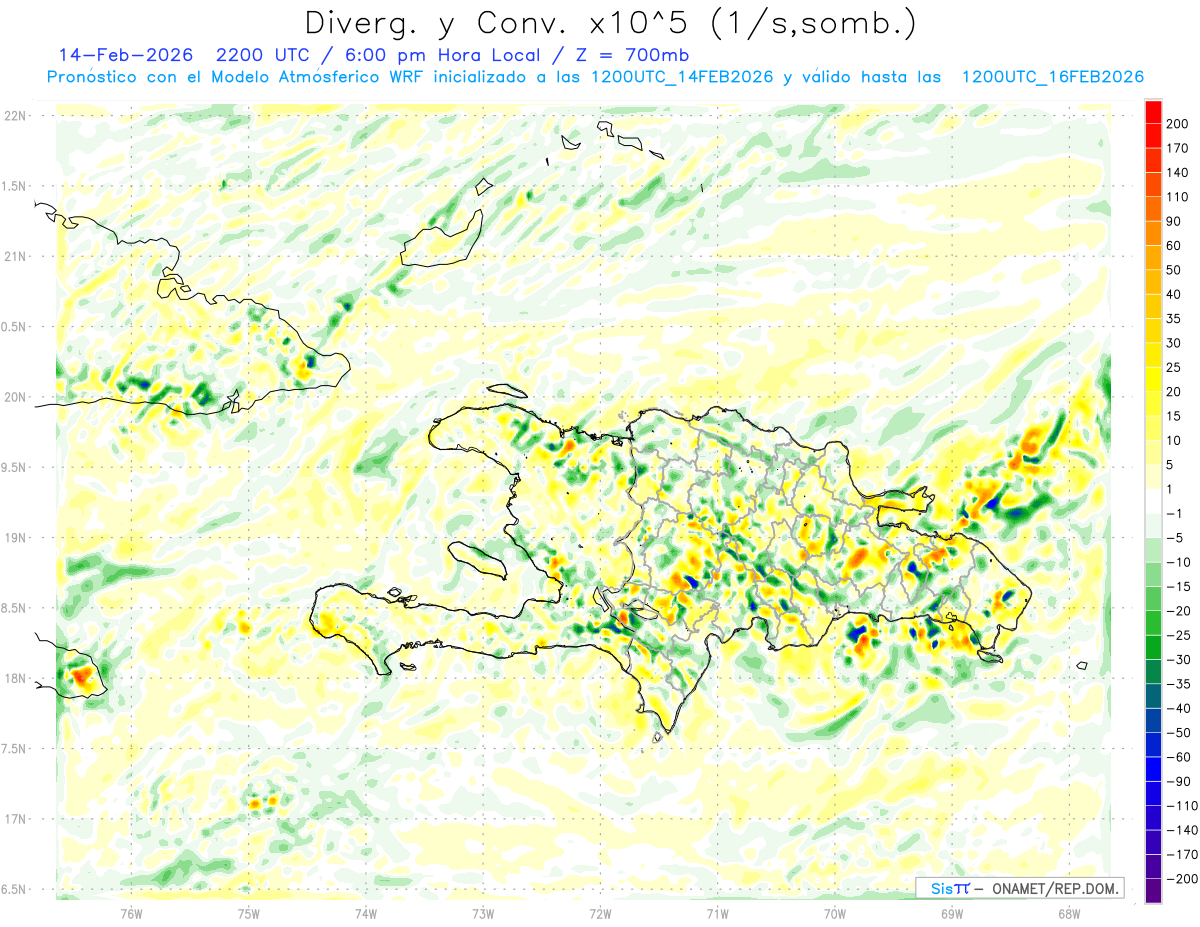This screenshot has width=1200, height=927.
Task: Click the "19N" latitude label
Action: 14,538
